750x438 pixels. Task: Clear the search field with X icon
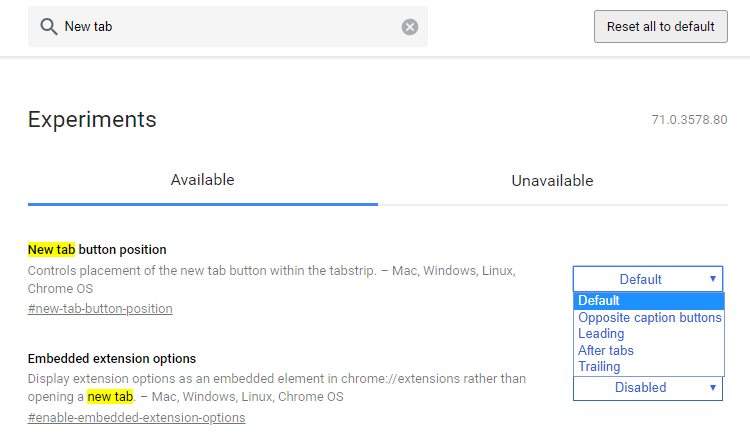click(x=409, y=27)
